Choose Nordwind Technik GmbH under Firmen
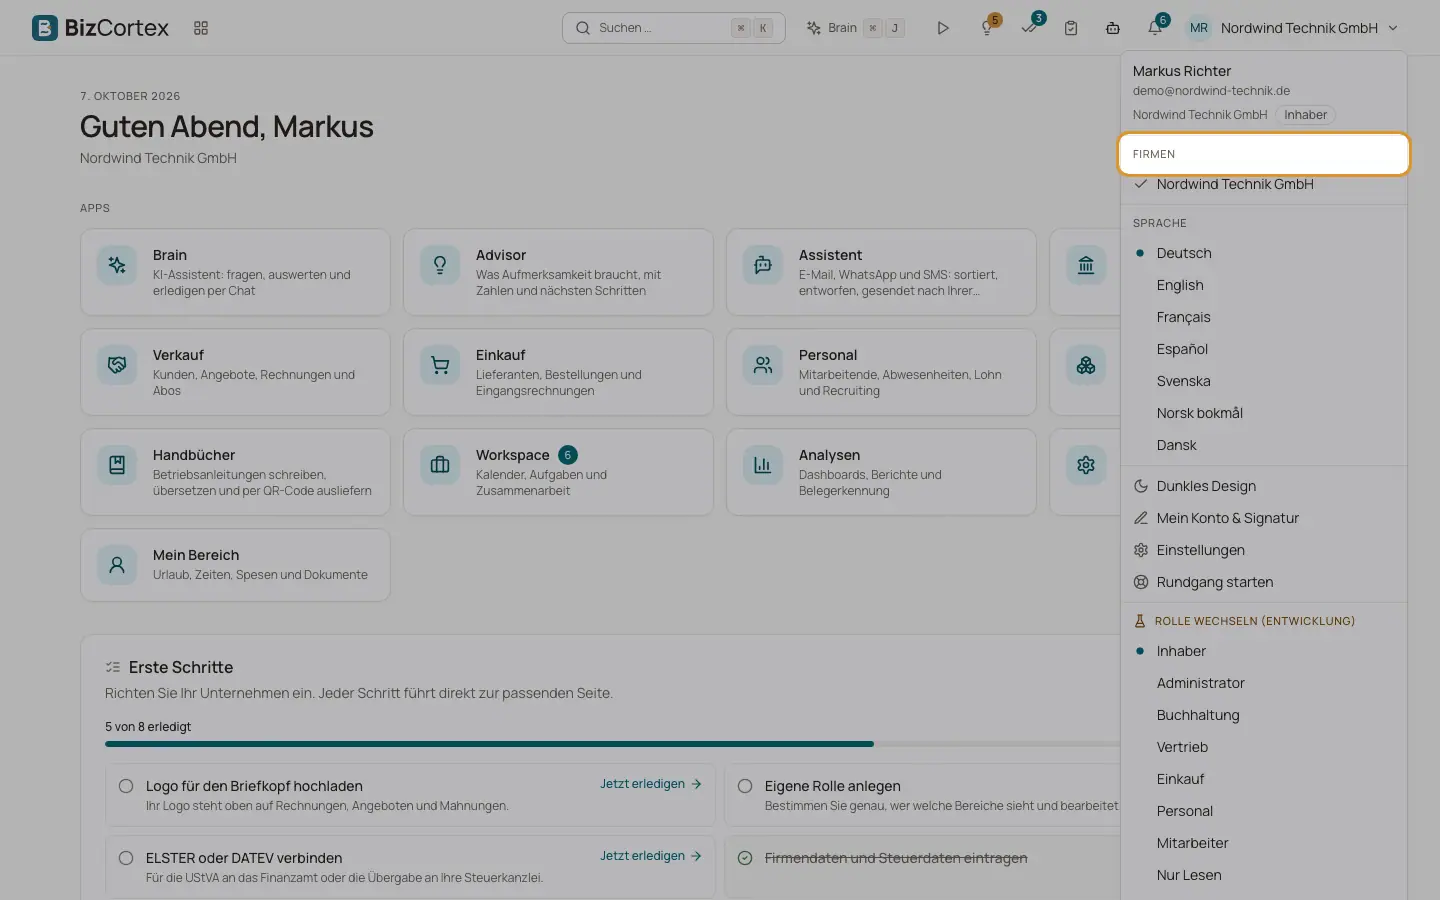1440x900 pixels. pos(1264,184)
